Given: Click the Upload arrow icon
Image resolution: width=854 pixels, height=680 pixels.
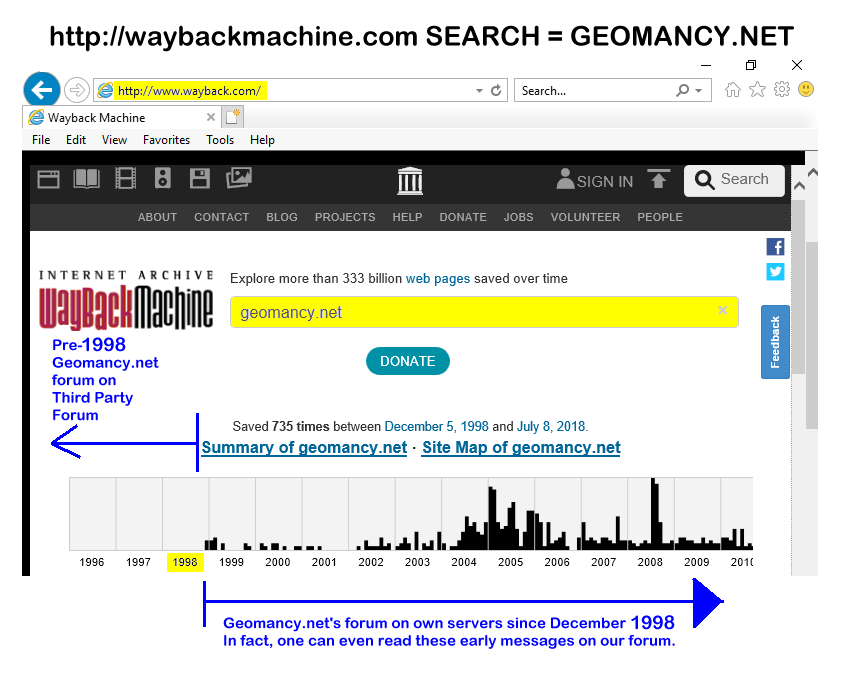Looking at the screenshot, I should 658,179.
